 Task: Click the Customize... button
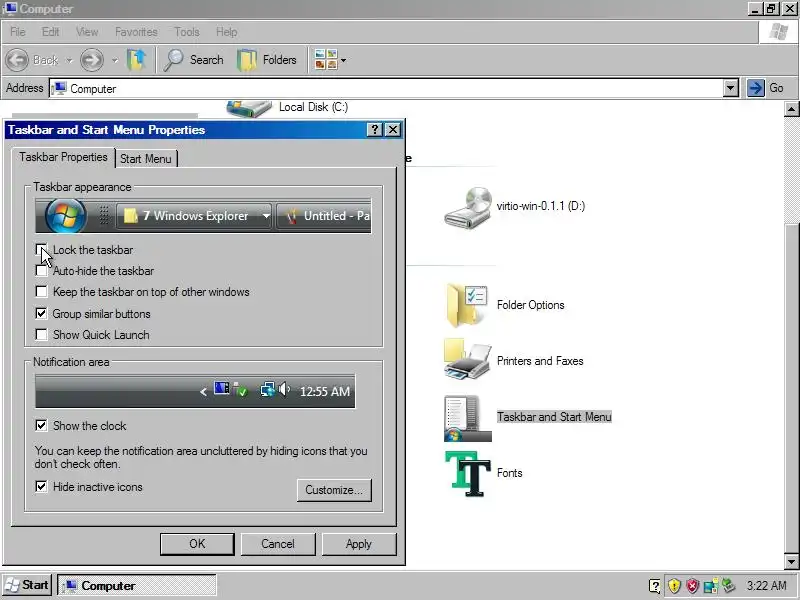coord(334,490)
